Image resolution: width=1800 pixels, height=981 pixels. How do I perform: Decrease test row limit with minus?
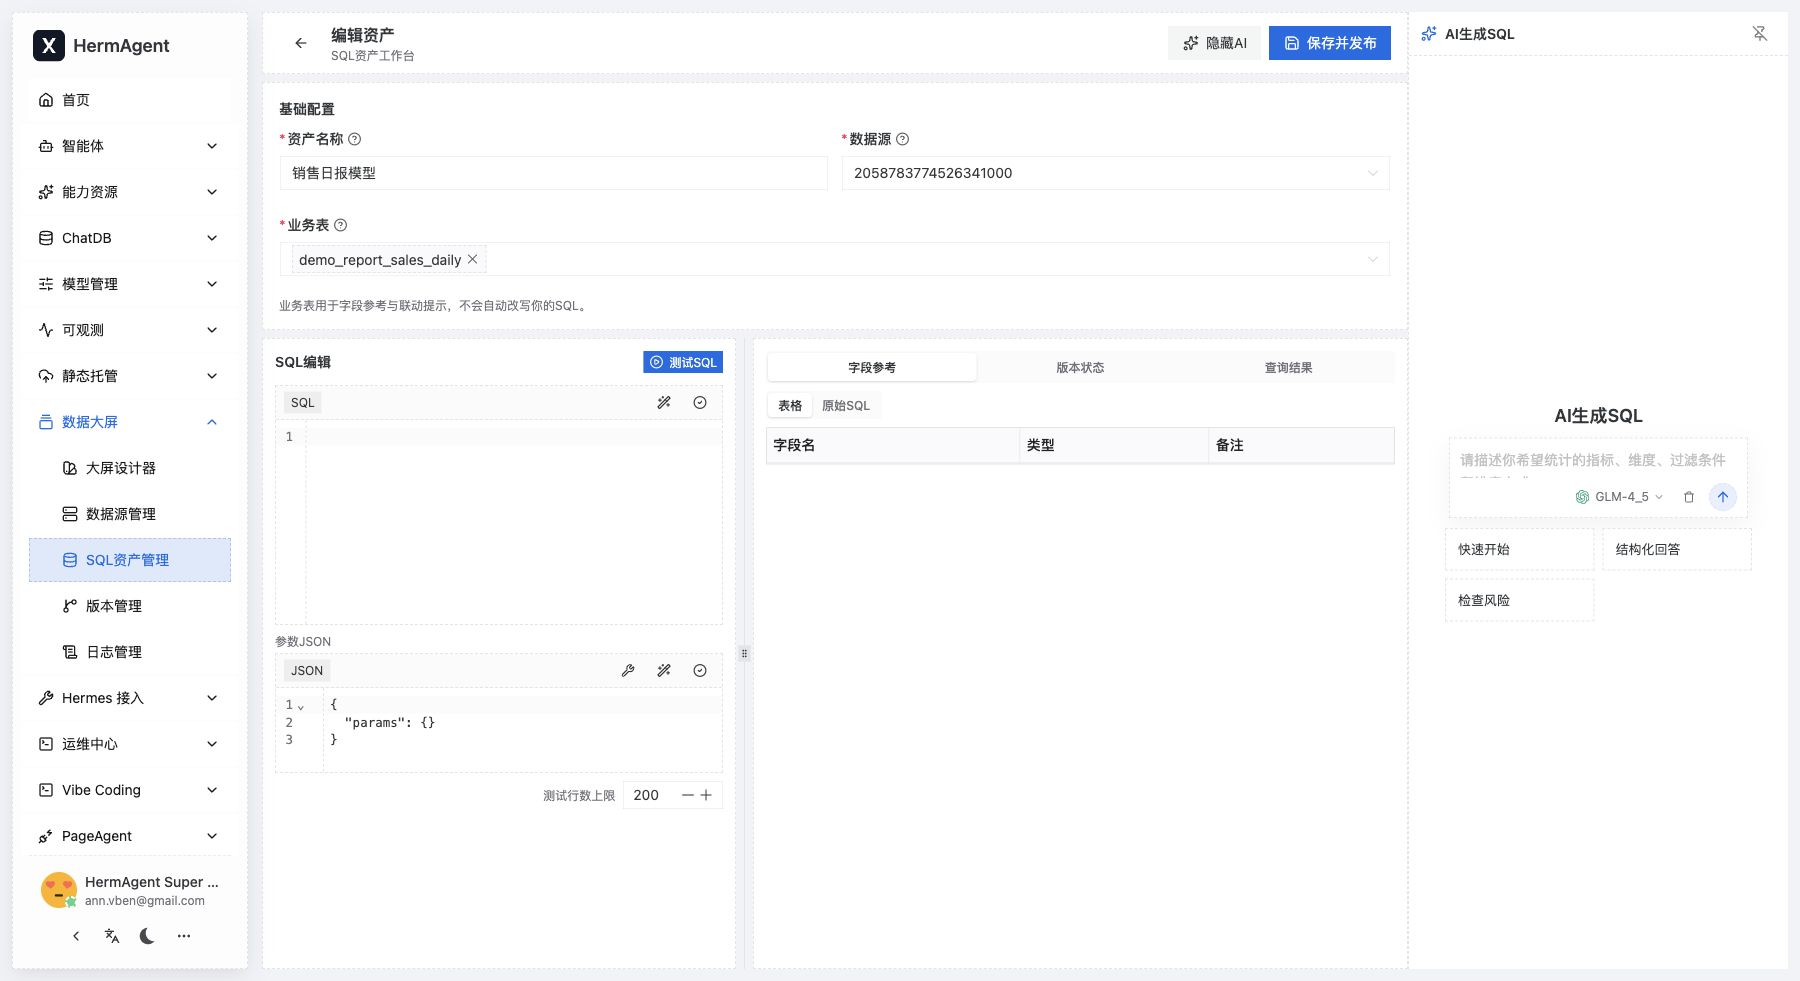(x=688, y=795)
